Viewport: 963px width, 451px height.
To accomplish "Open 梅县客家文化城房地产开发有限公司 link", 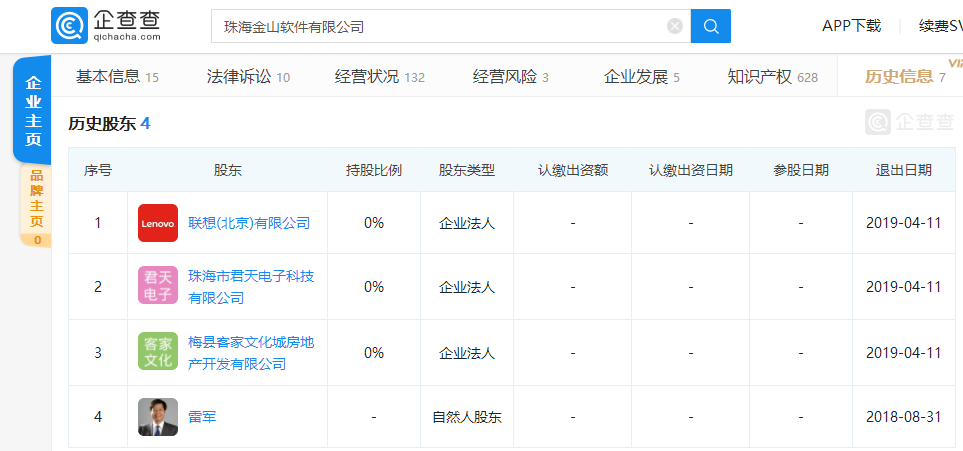I will pos(251,353).
